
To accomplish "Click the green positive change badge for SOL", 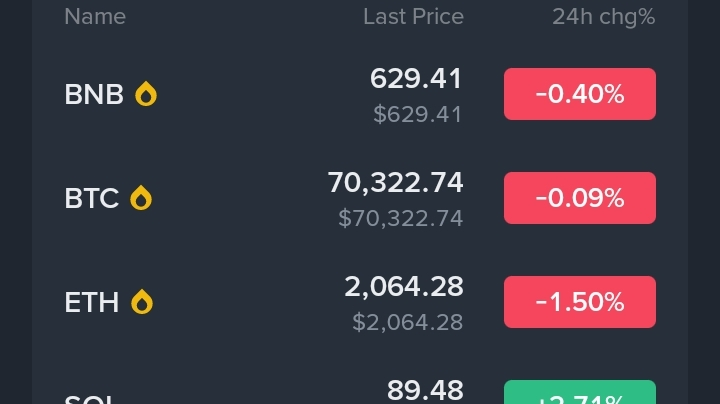I will click(580, 392).
